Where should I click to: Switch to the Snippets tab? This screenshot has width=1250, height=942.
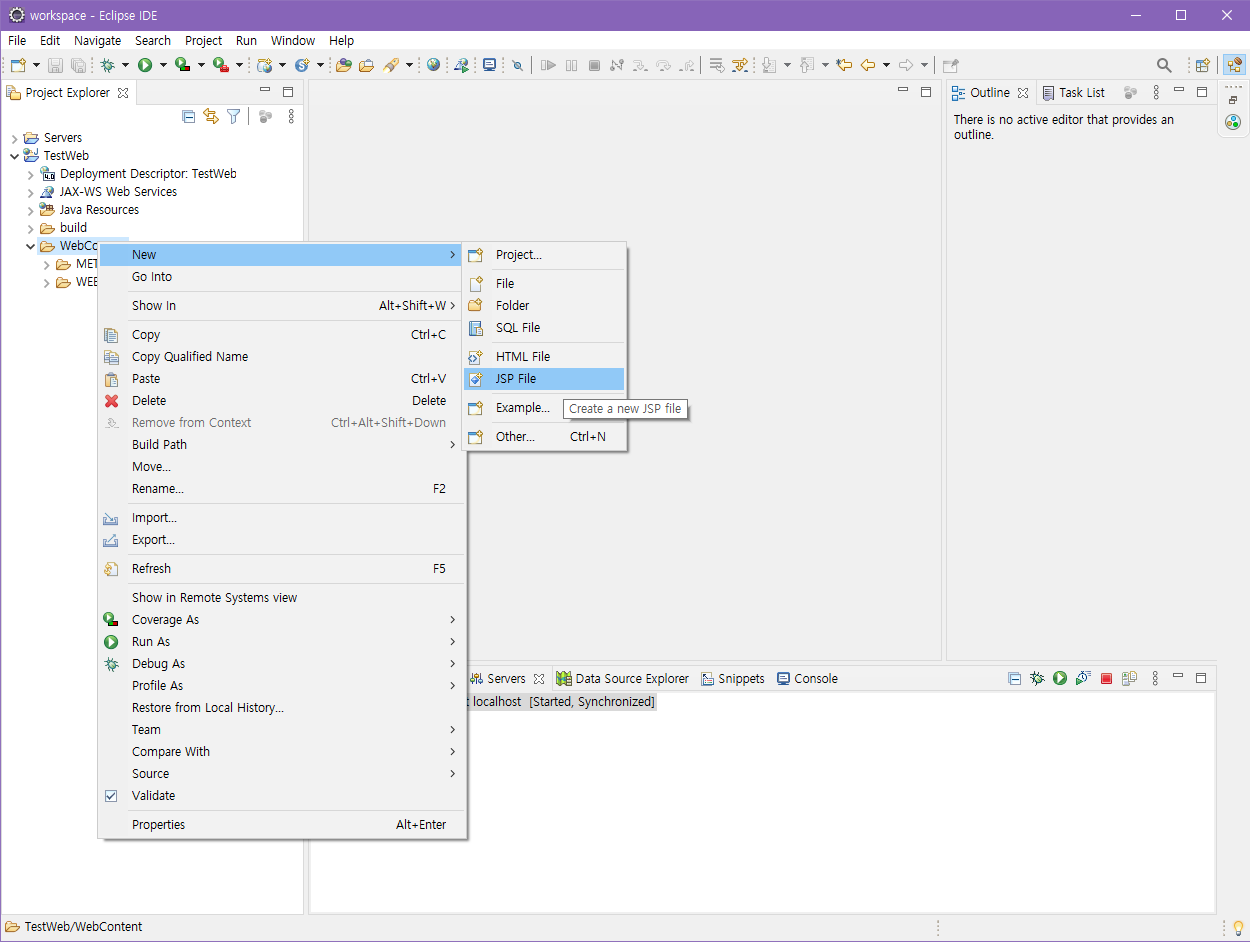(x=732, y=678)
